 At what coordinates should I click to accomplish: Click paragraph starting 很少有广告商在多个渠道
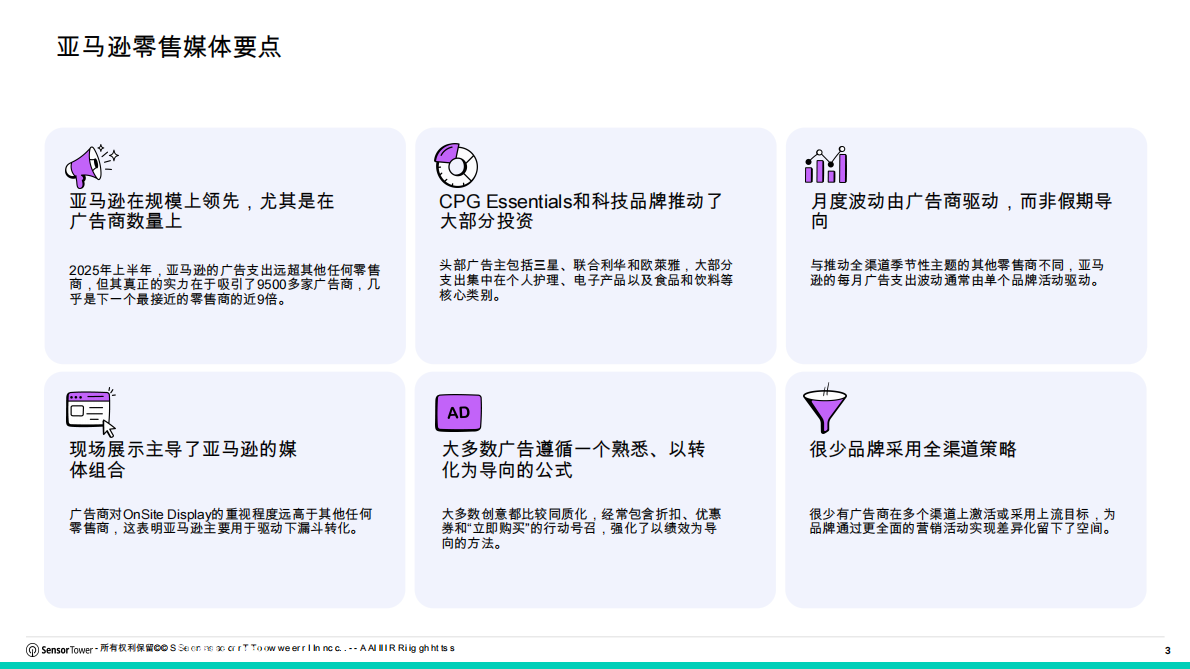coord(962,521)
